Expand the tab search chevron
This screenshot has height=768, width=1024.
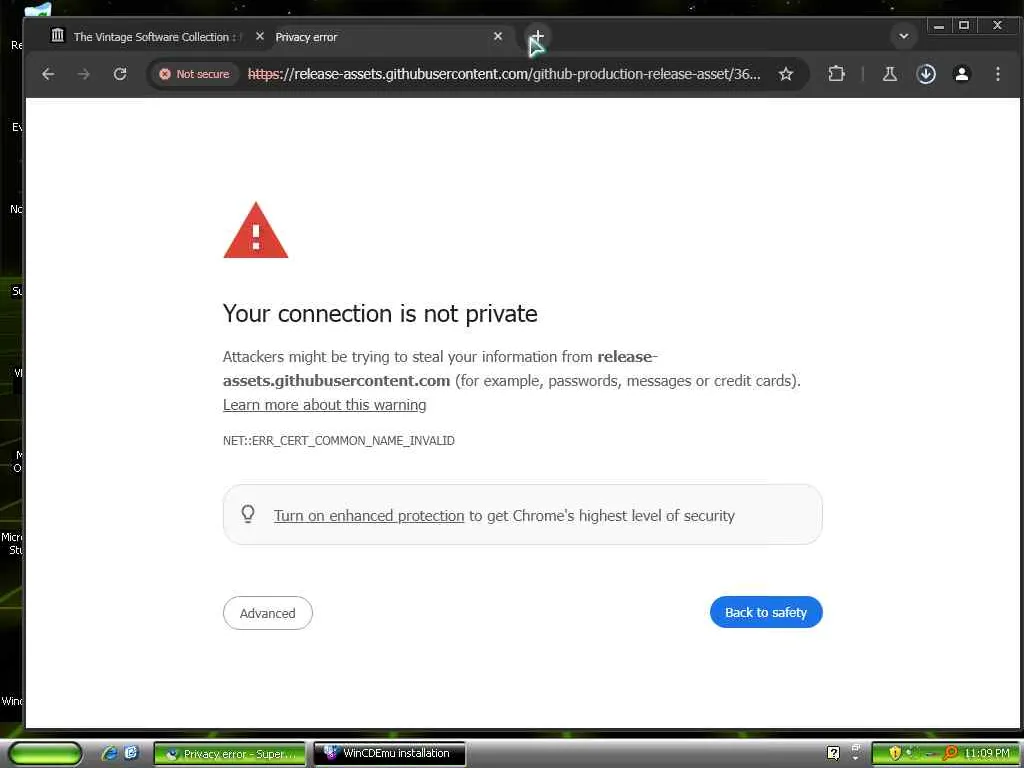pos(904,37)
